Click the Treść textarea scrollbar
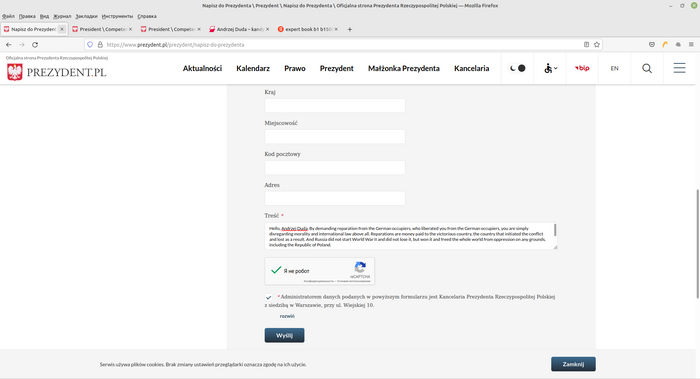The width and height of the screenshot is (700, 379). 555,230
